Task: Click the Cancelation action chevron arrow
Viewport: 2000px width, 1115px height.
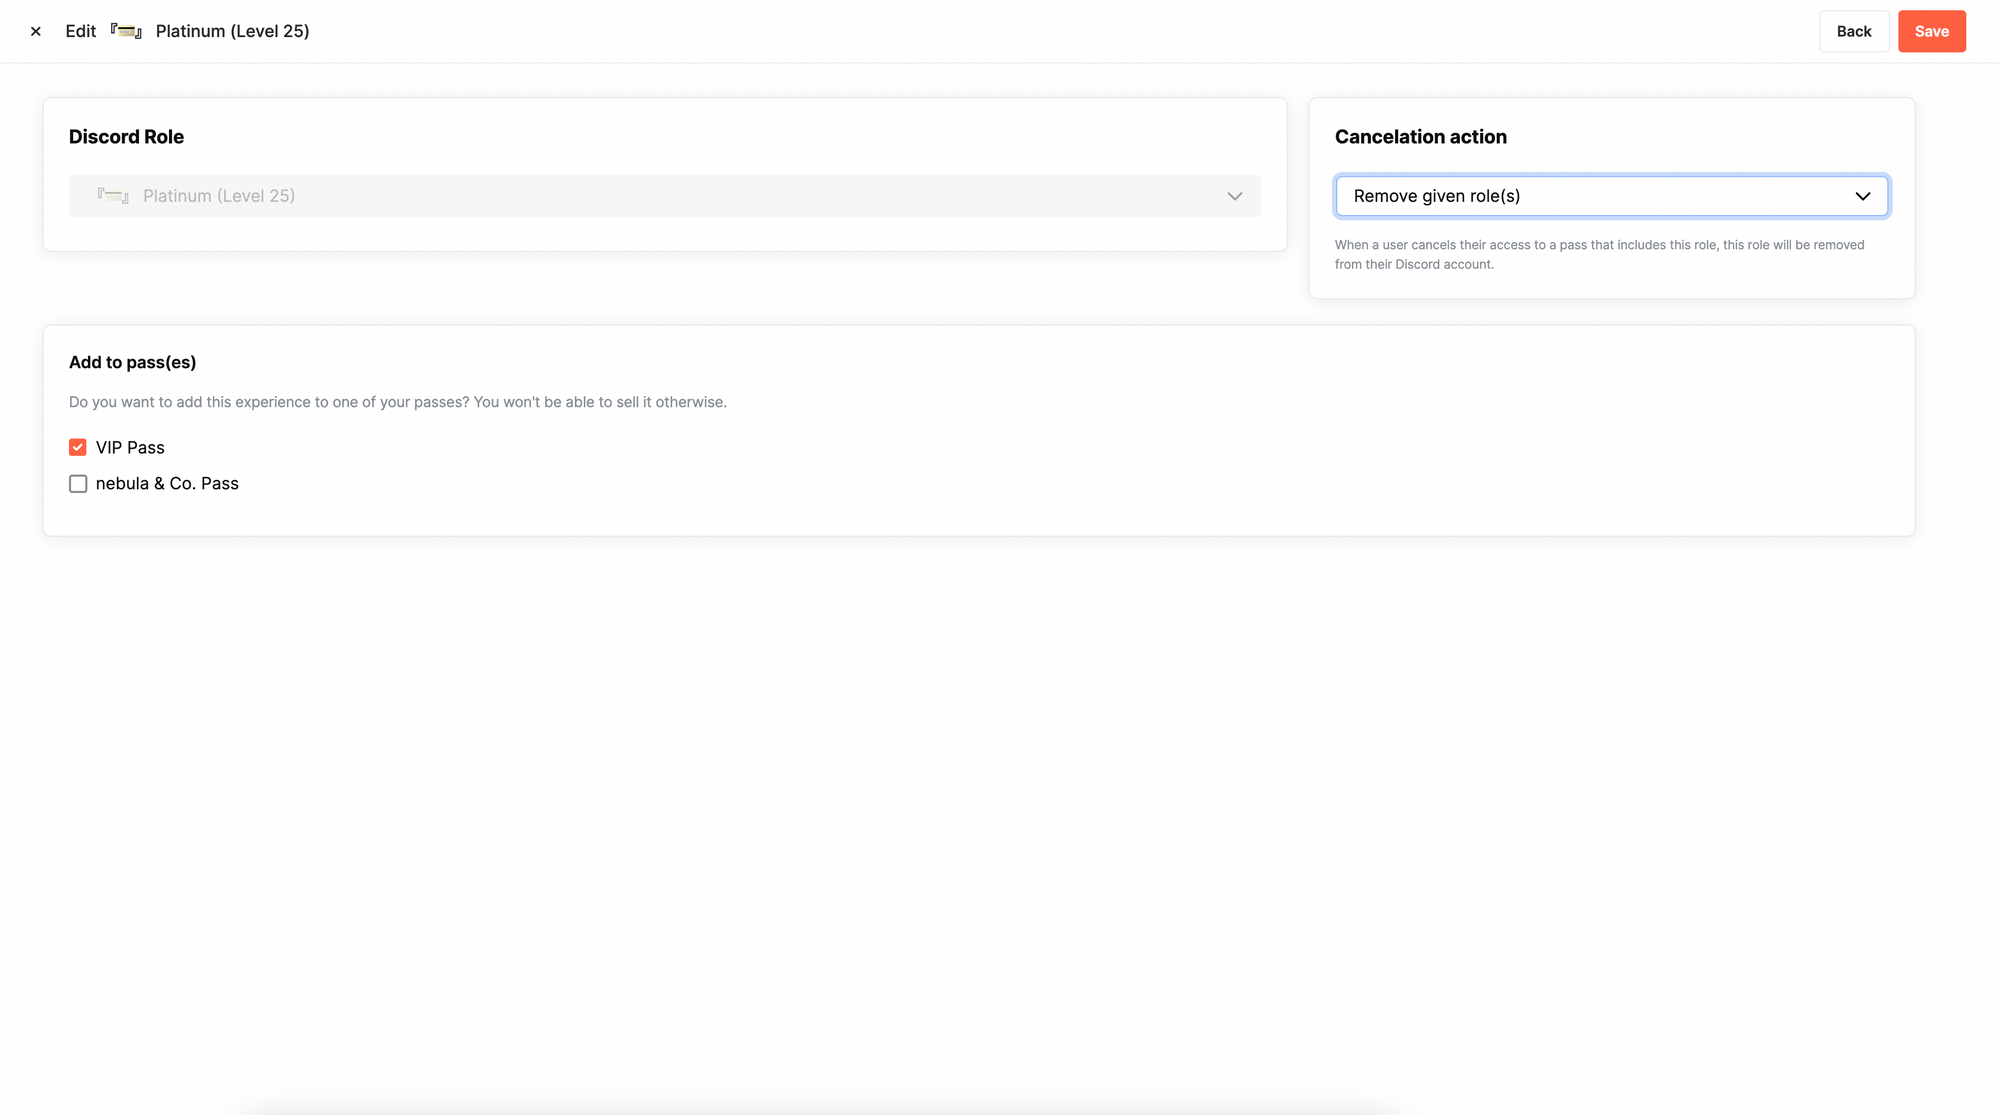Action: pos(1862,196)
